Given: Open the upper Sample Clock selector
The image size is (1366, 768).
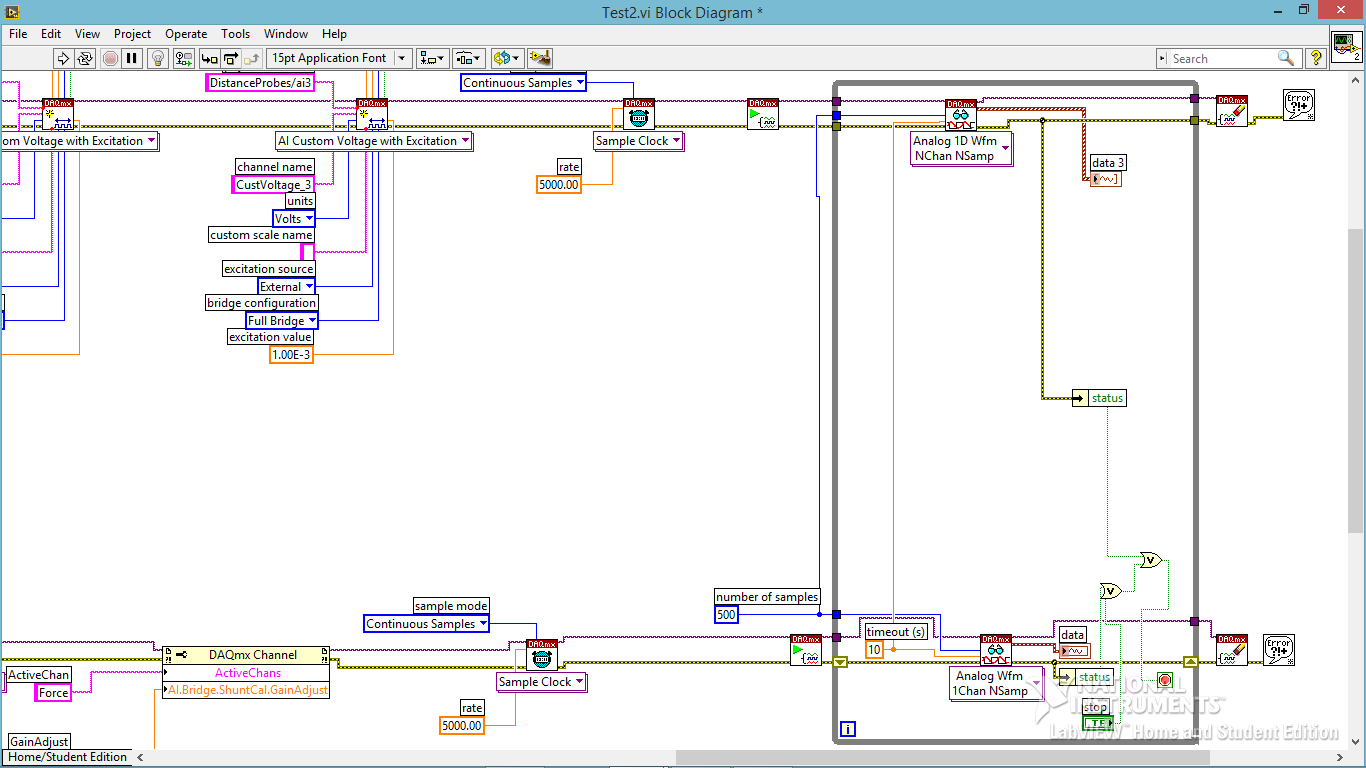Looking at the screenshot, I should pyautogui.click(x=638, y=141).
